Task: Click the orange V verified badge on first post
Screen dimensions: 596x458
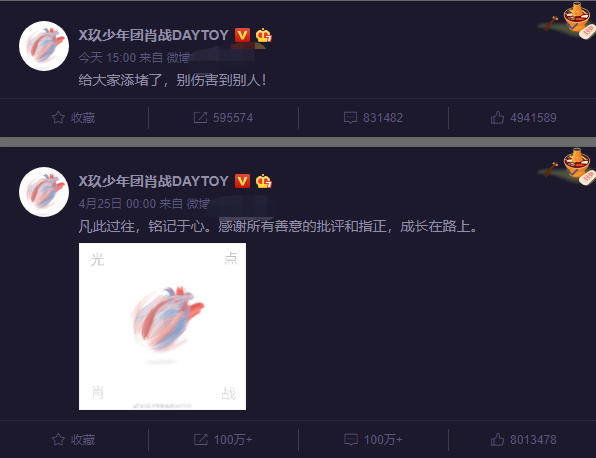Action: (242, 35)
